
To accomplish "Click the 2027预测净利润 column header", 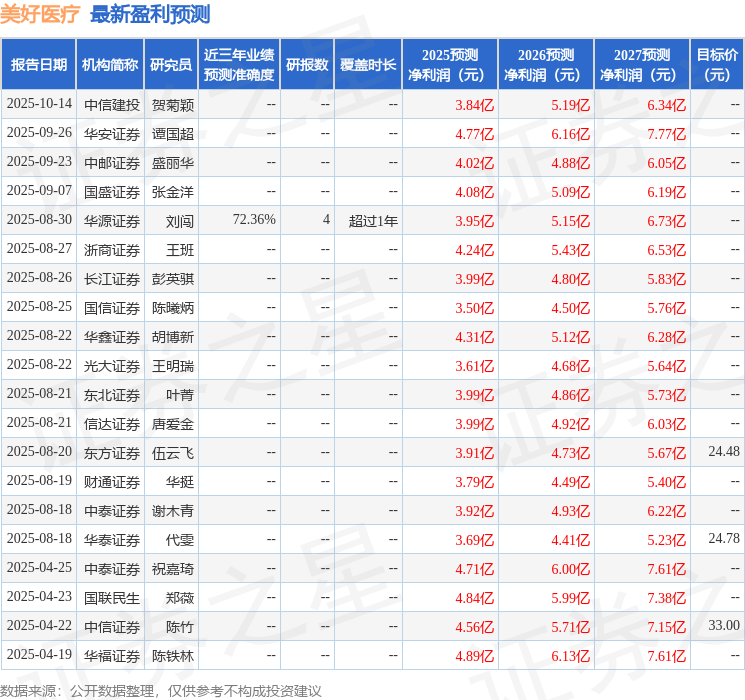I will coord(642,64).
